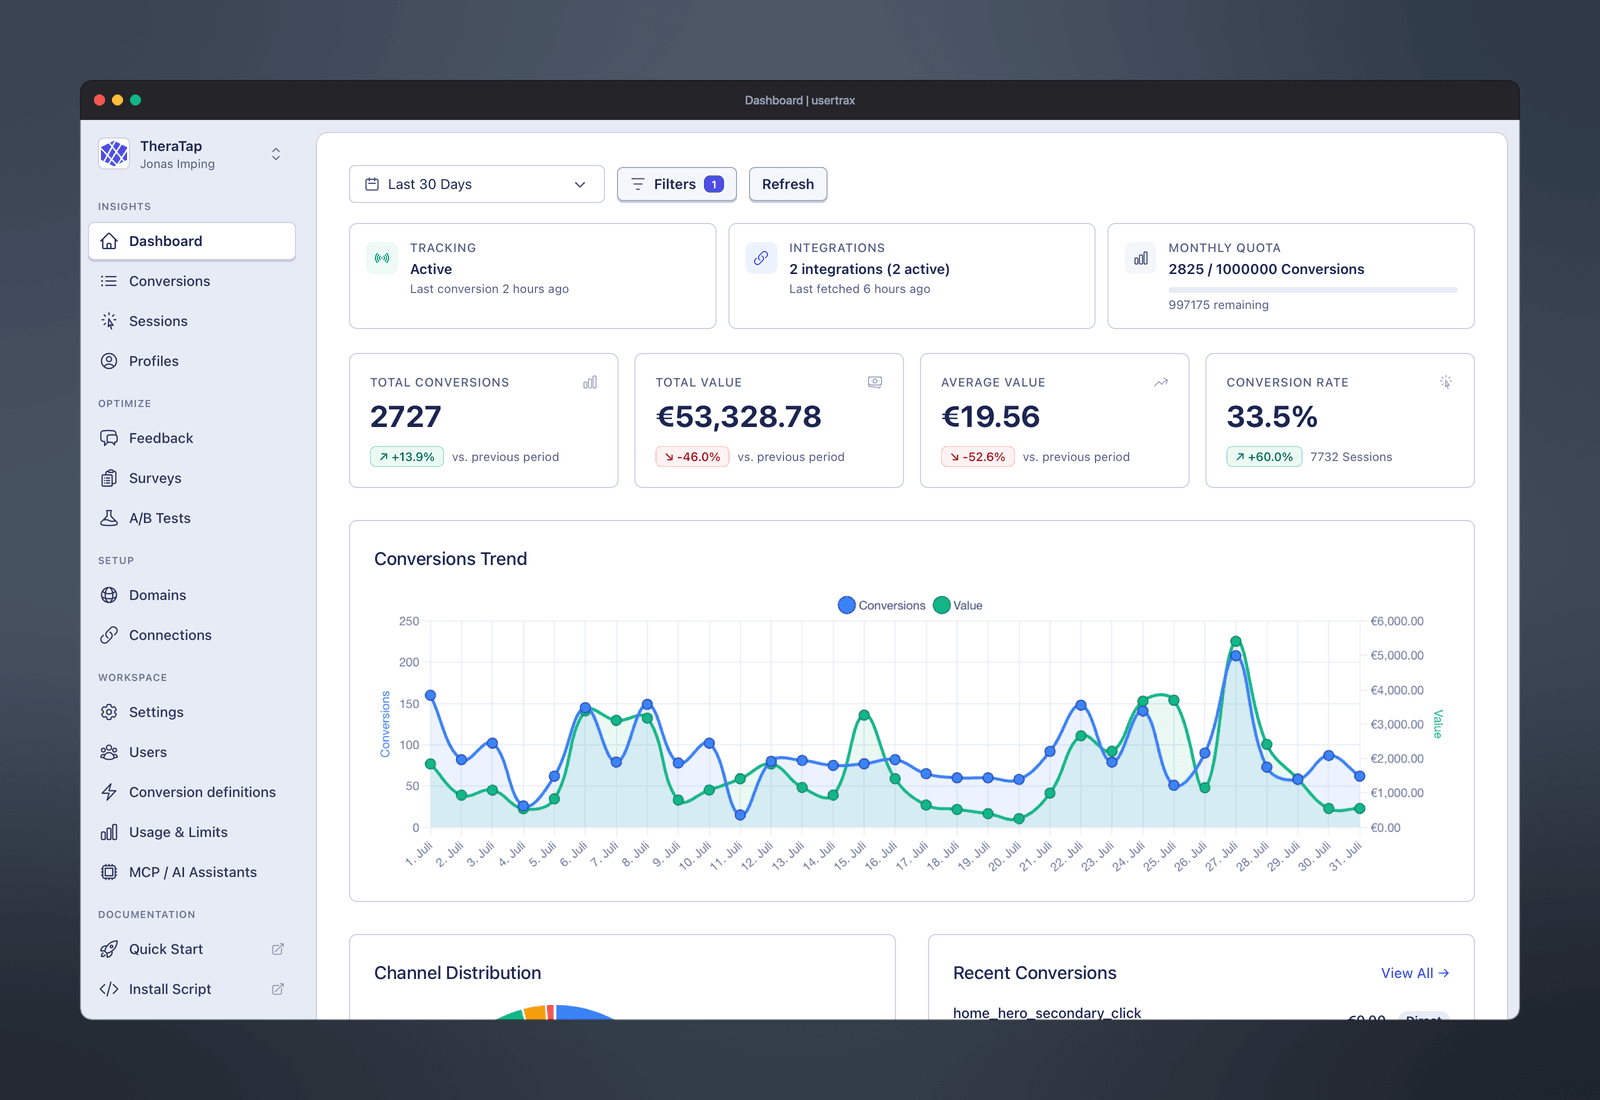The width and height of the screenshot is (1600, 1100).
Task: Click the 33.5% conversion rate value
Action: (1272, 416)
